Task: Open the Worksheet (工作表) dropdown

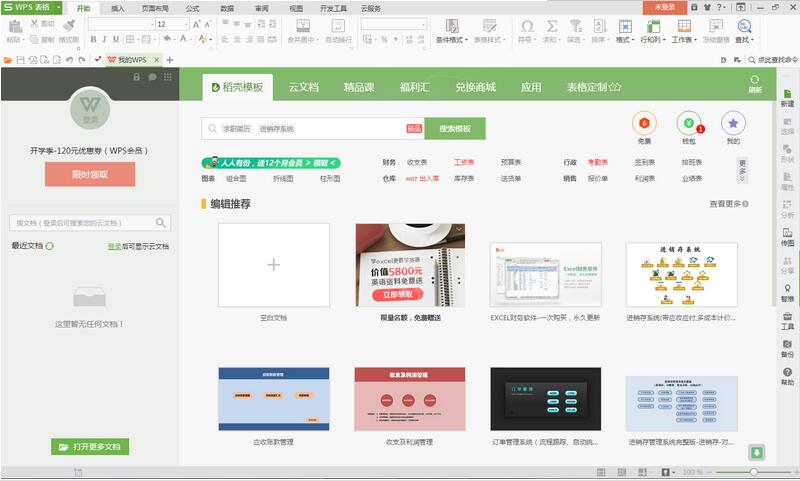Action: pyautogui.click(x=684, y=39)
